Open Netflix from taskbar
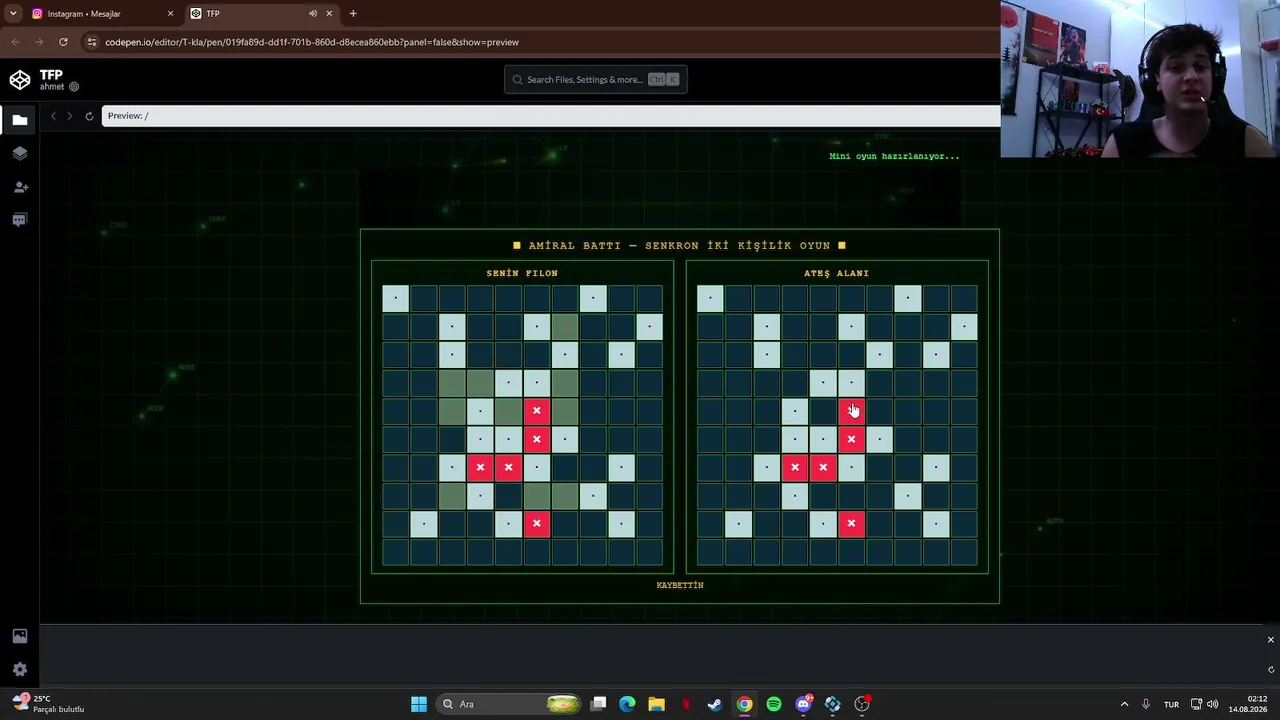The image size is (1280, 720). click(x=686, y=704)
